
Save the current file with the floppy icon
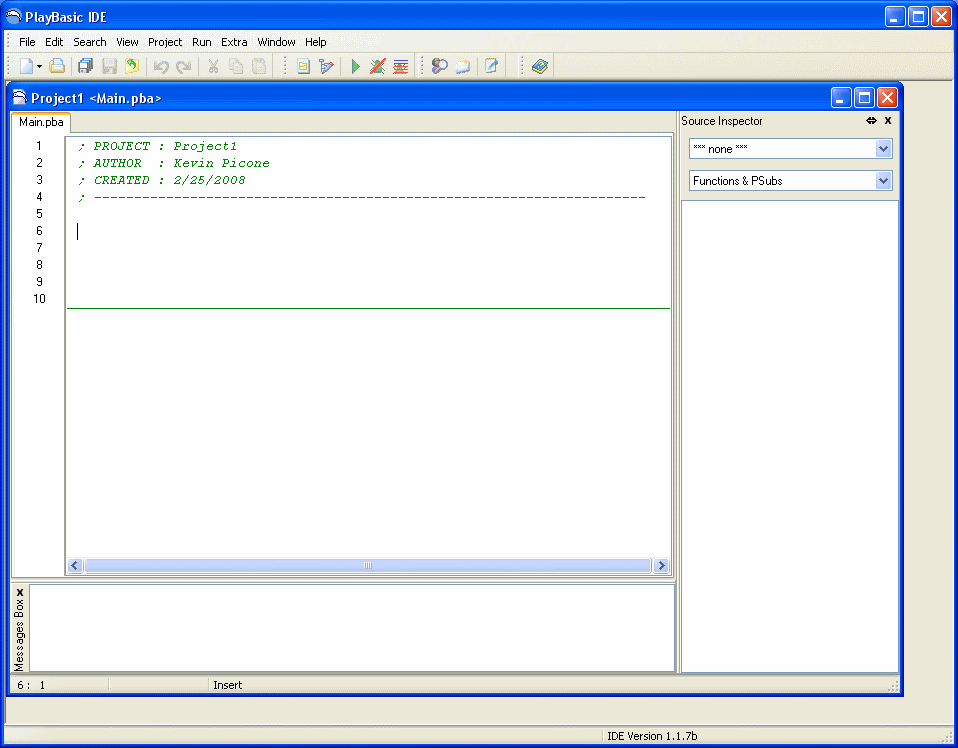click(x=109, y=66)
